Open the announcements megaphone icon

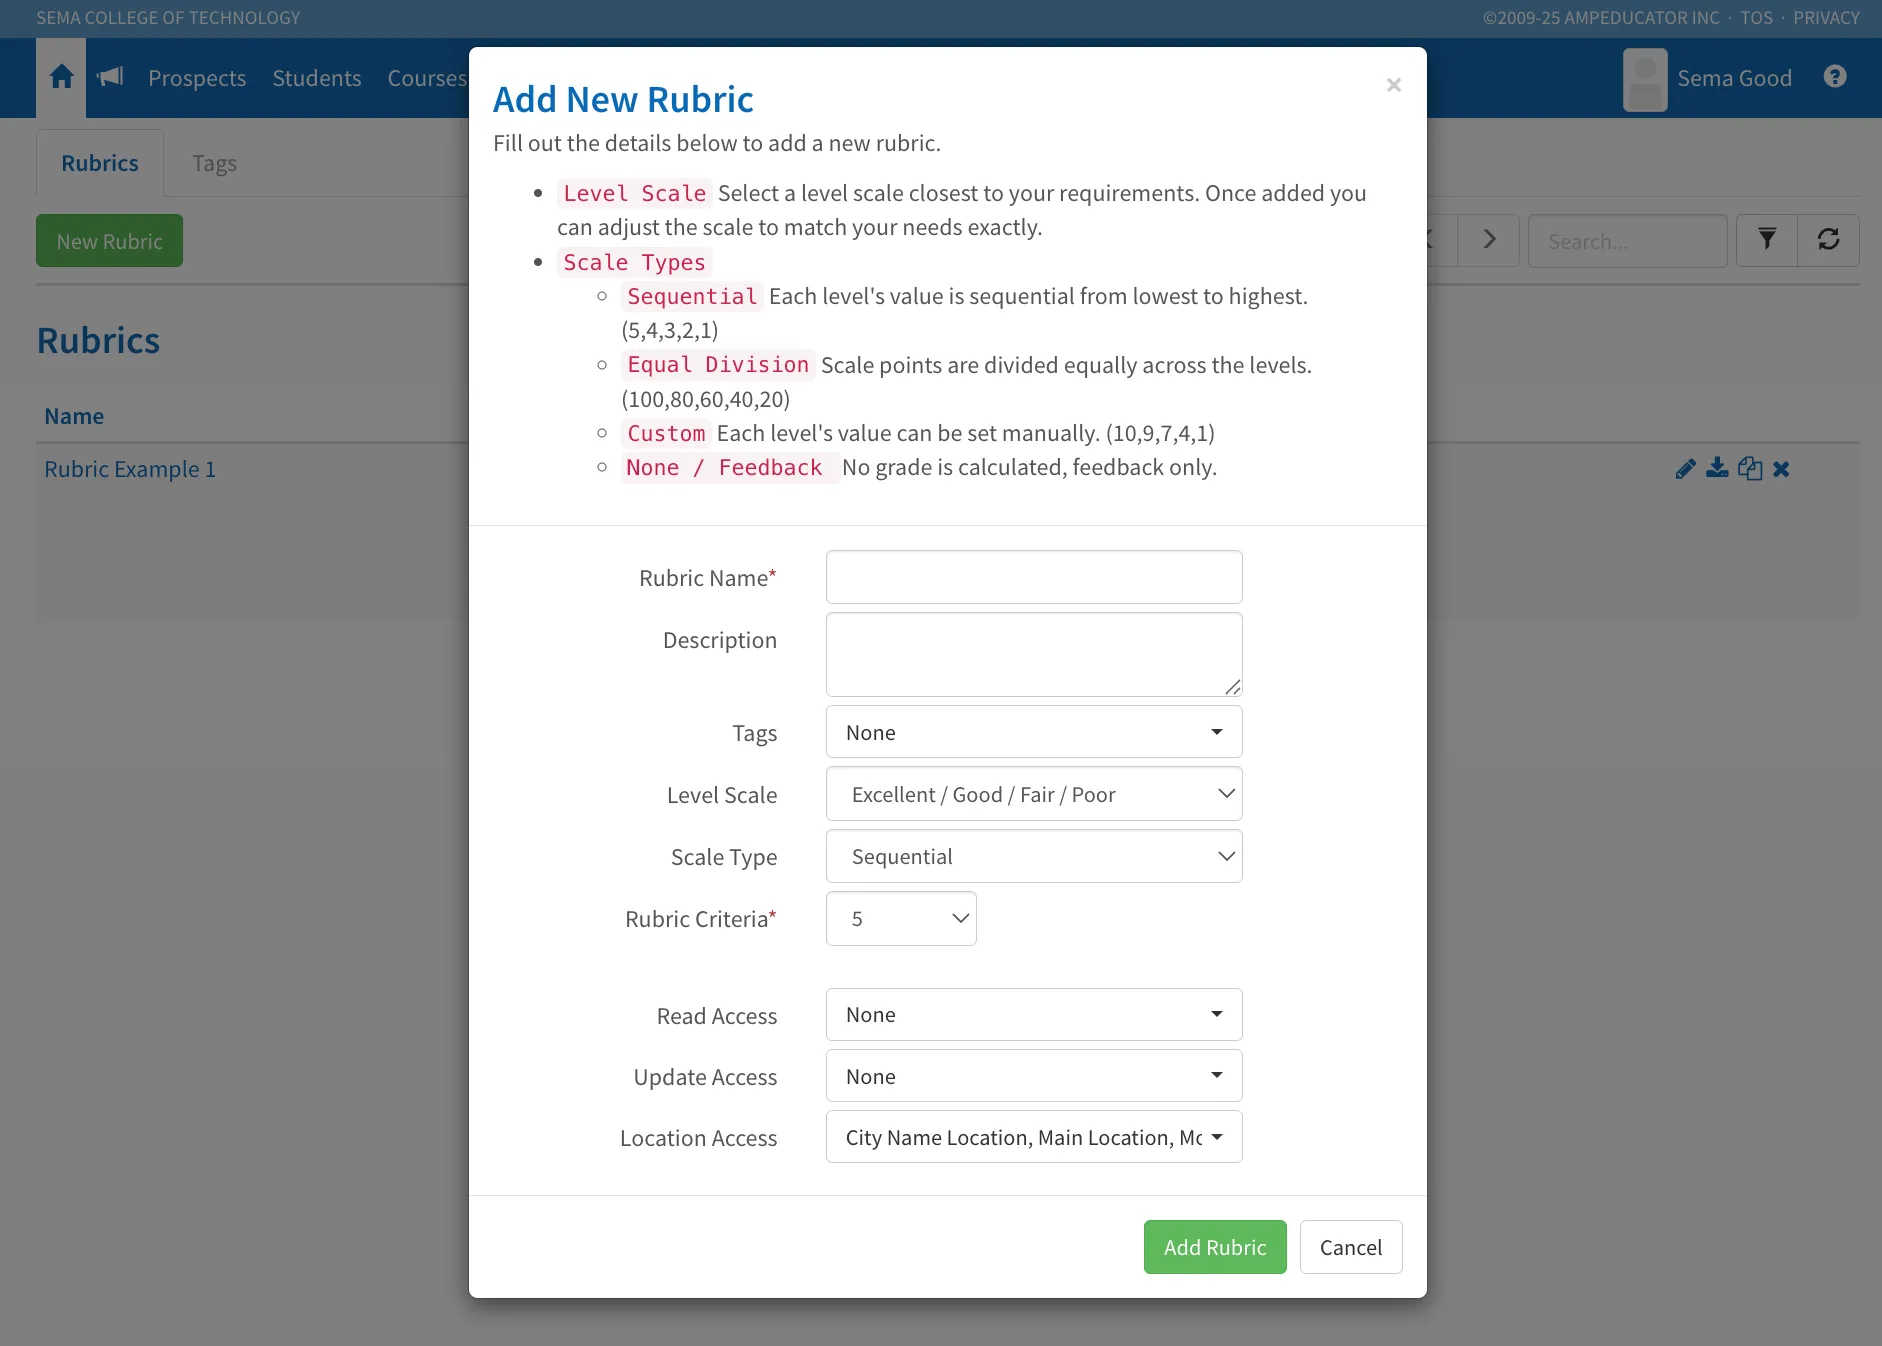pyautogui.click(x=110, y=77)
